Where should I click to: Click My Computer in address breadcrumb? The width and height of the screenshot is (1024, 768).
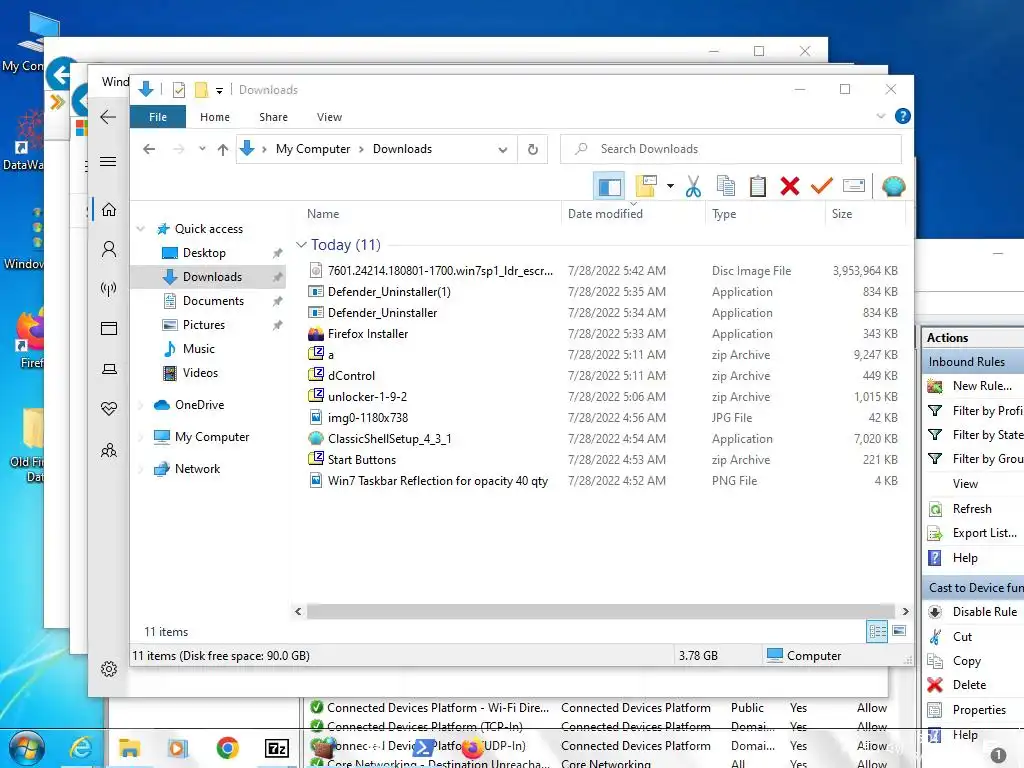313,149
